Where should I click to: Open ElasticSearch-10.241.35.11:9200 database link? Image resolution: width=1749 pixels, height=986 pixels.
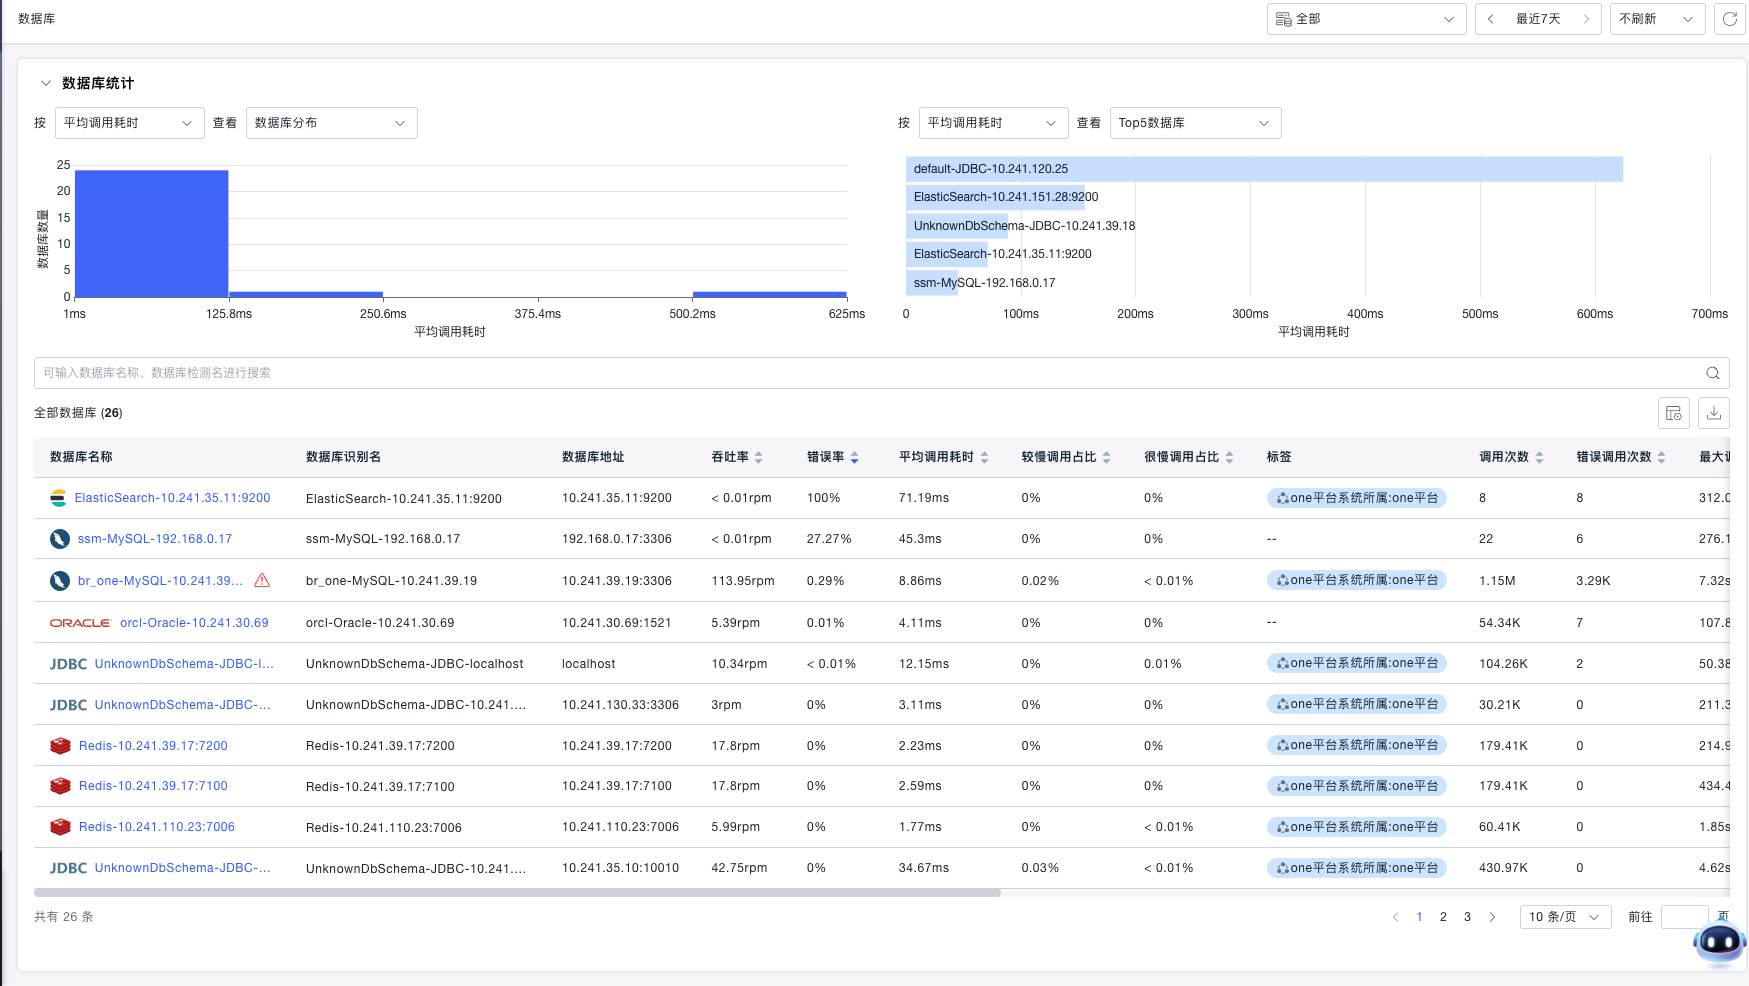pos(172,498)
